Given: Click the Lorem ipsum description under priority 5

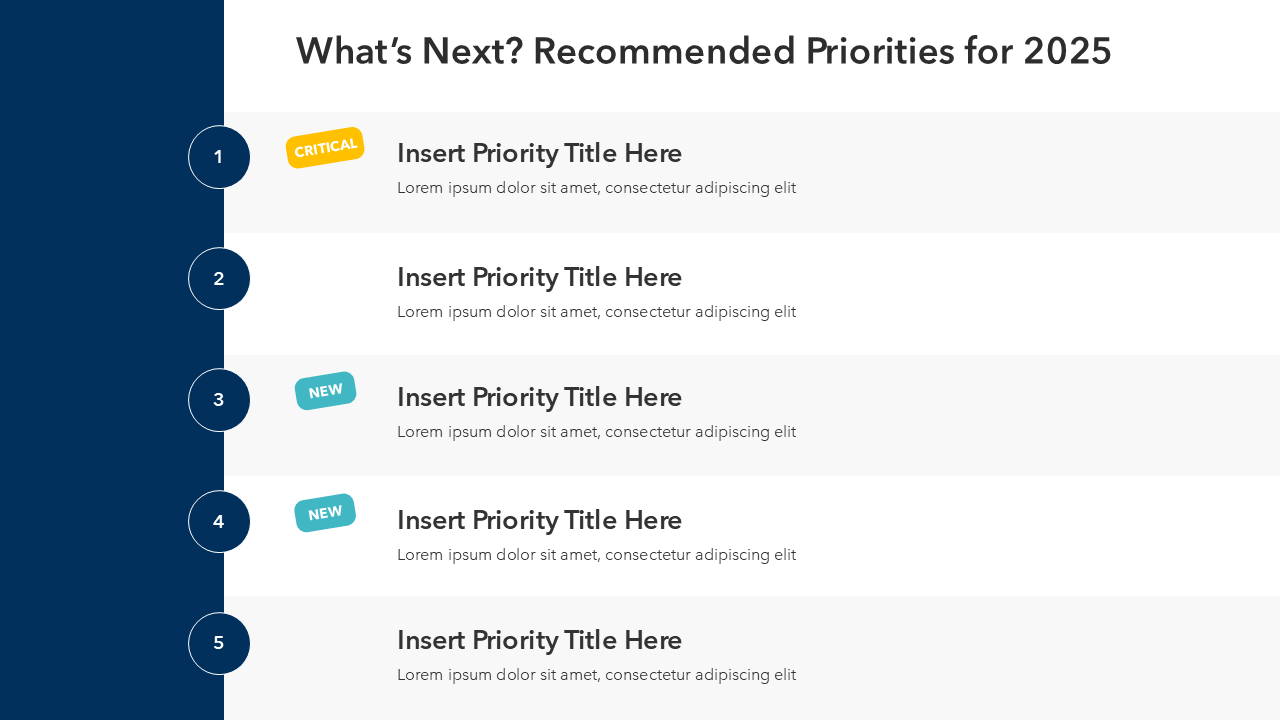Looking at the screenshot, I should click(x=596, y=675).
